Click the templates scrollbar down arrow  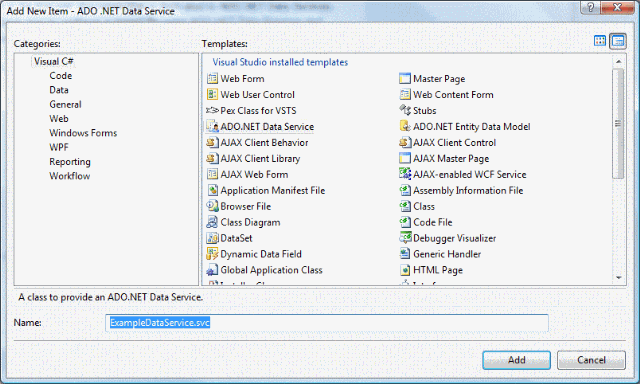point(618,278)
